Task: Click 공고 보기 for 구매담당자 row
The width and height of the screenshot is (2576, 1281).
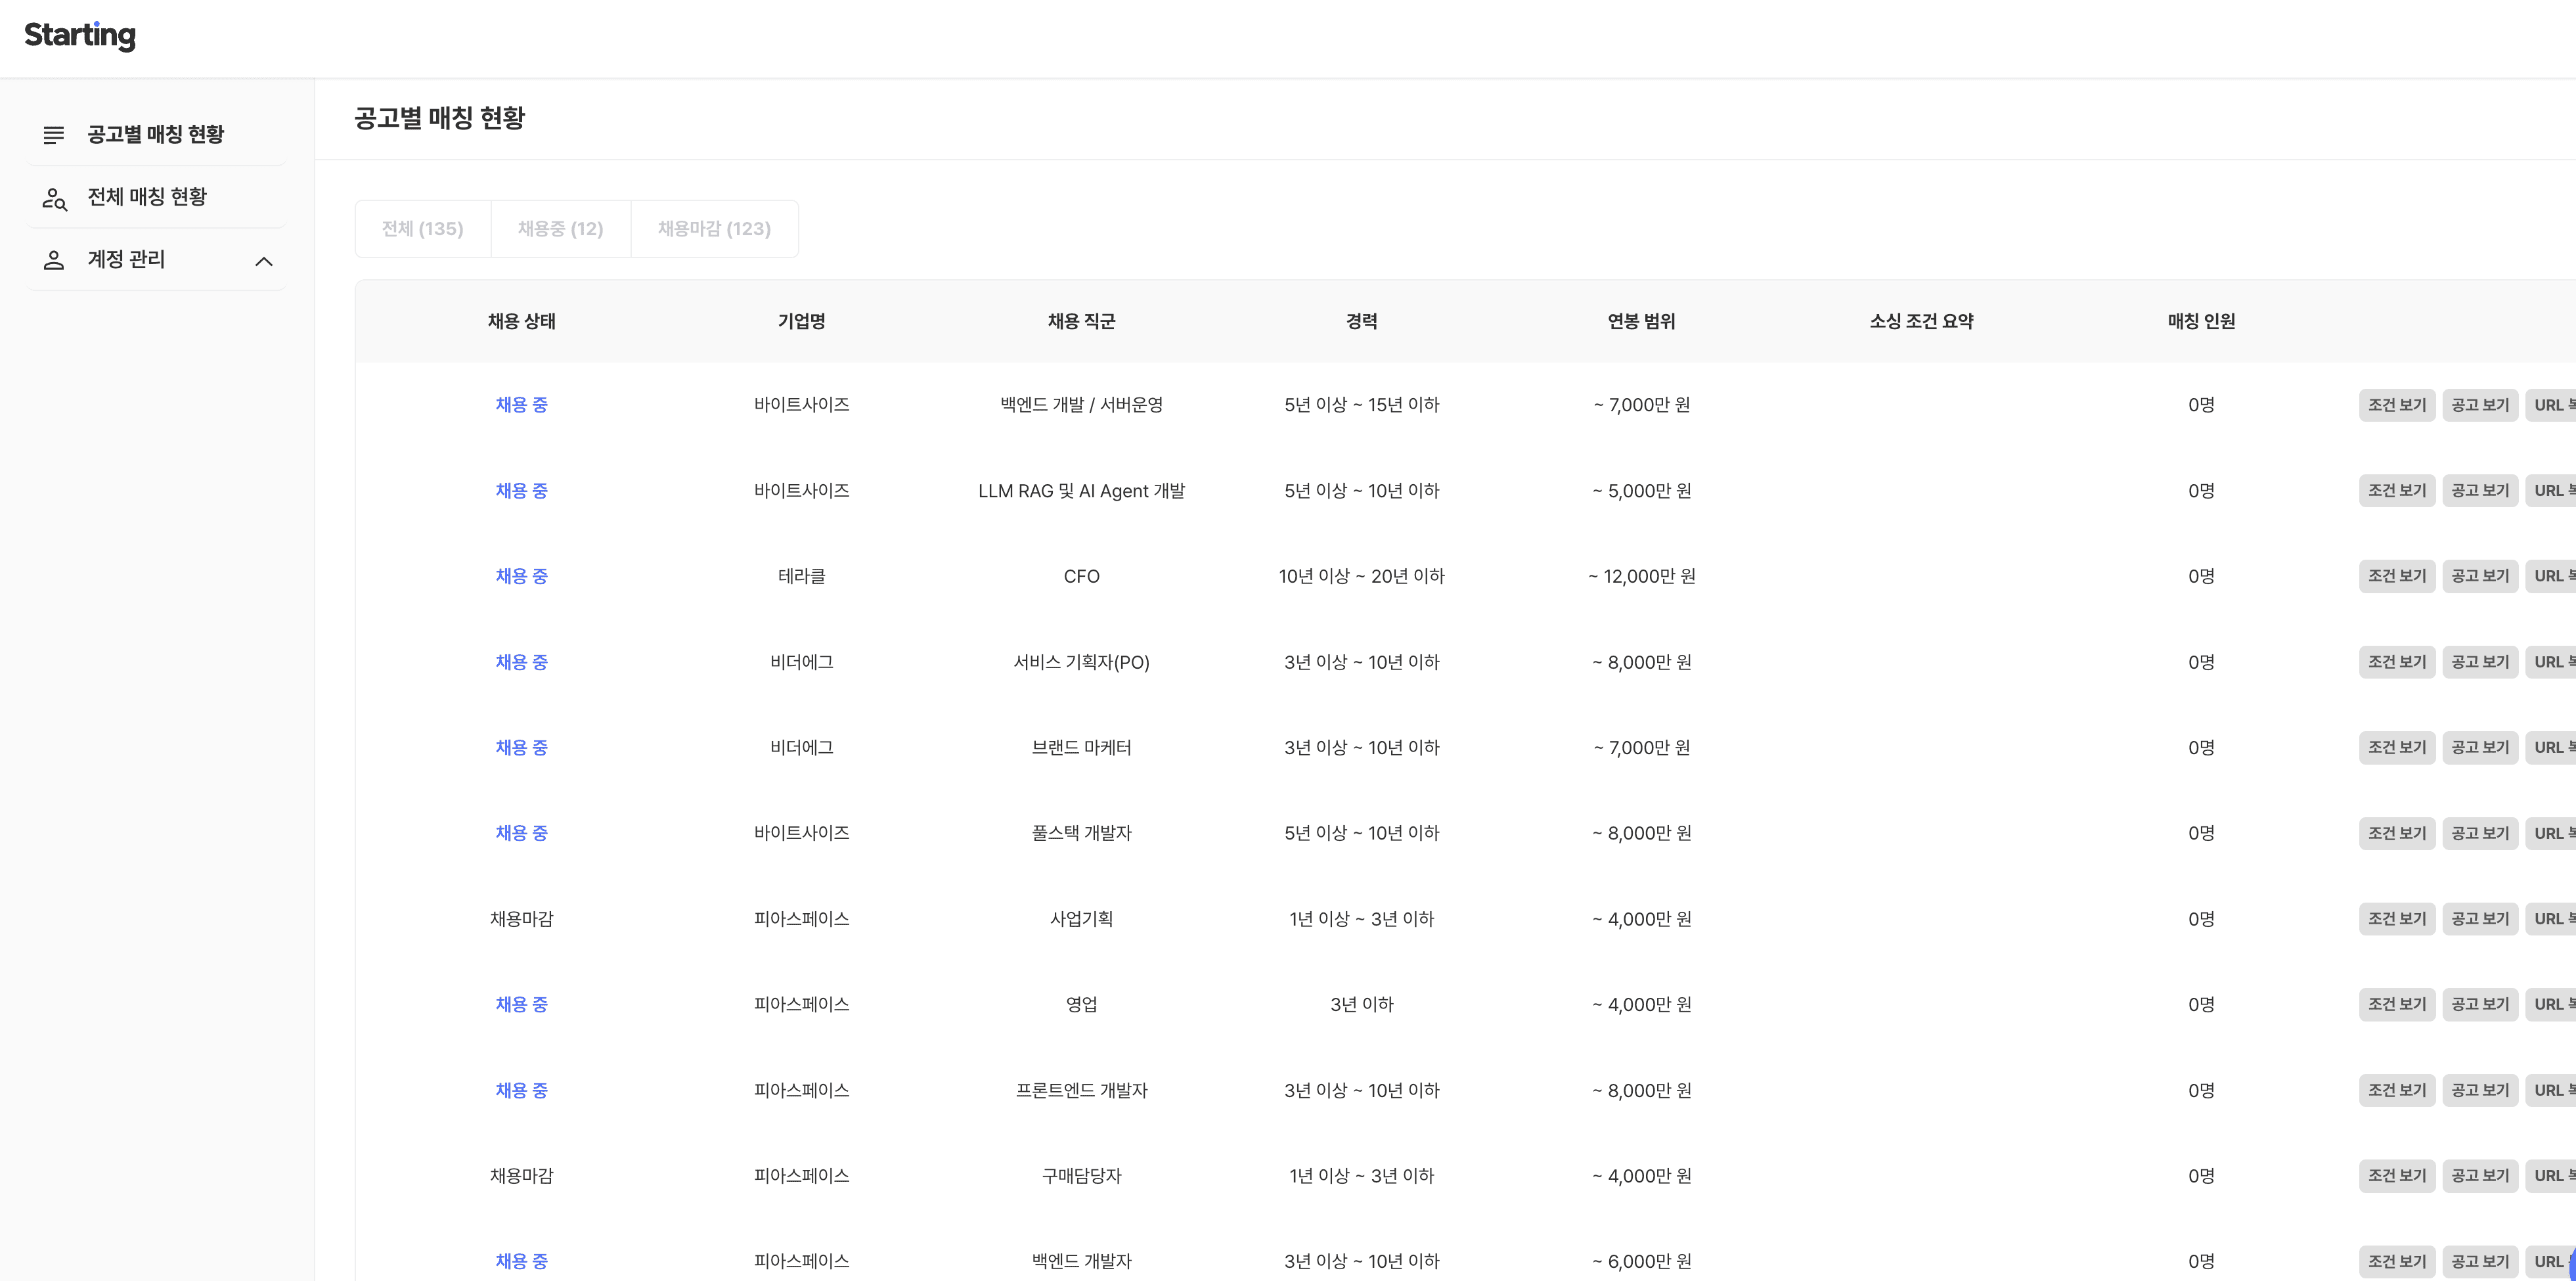Action: click(2479, 1176)
